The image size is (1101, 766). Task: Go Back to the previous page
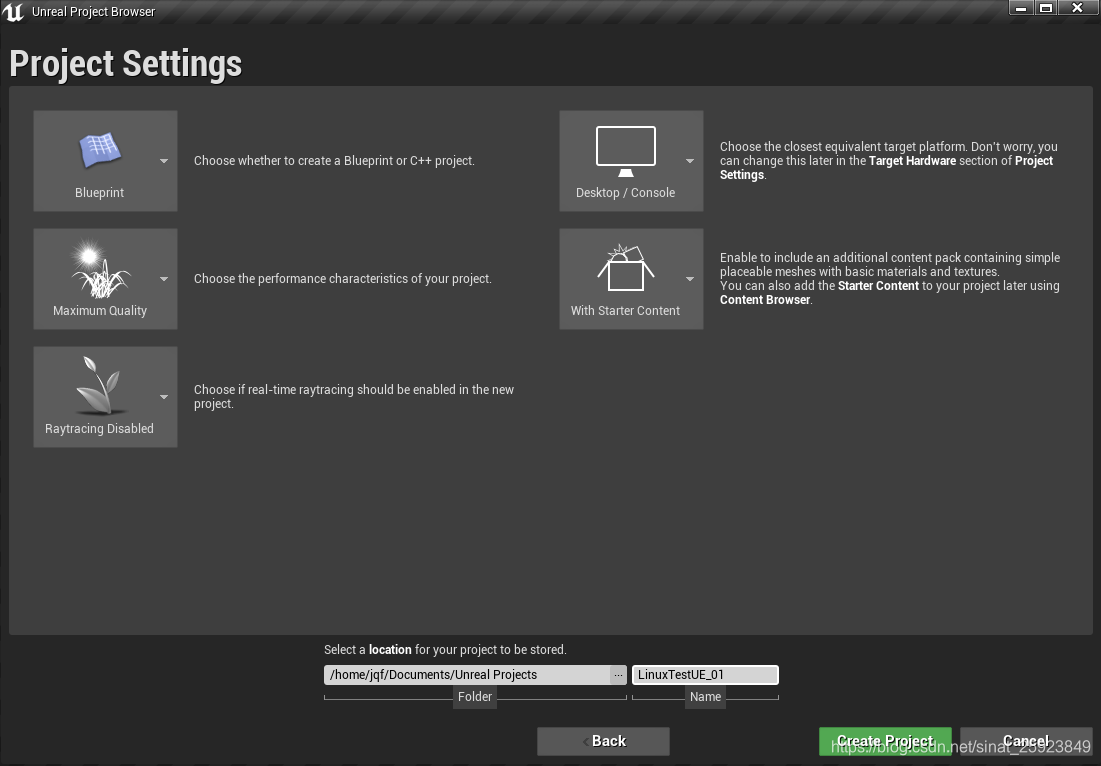click(603, 741)
